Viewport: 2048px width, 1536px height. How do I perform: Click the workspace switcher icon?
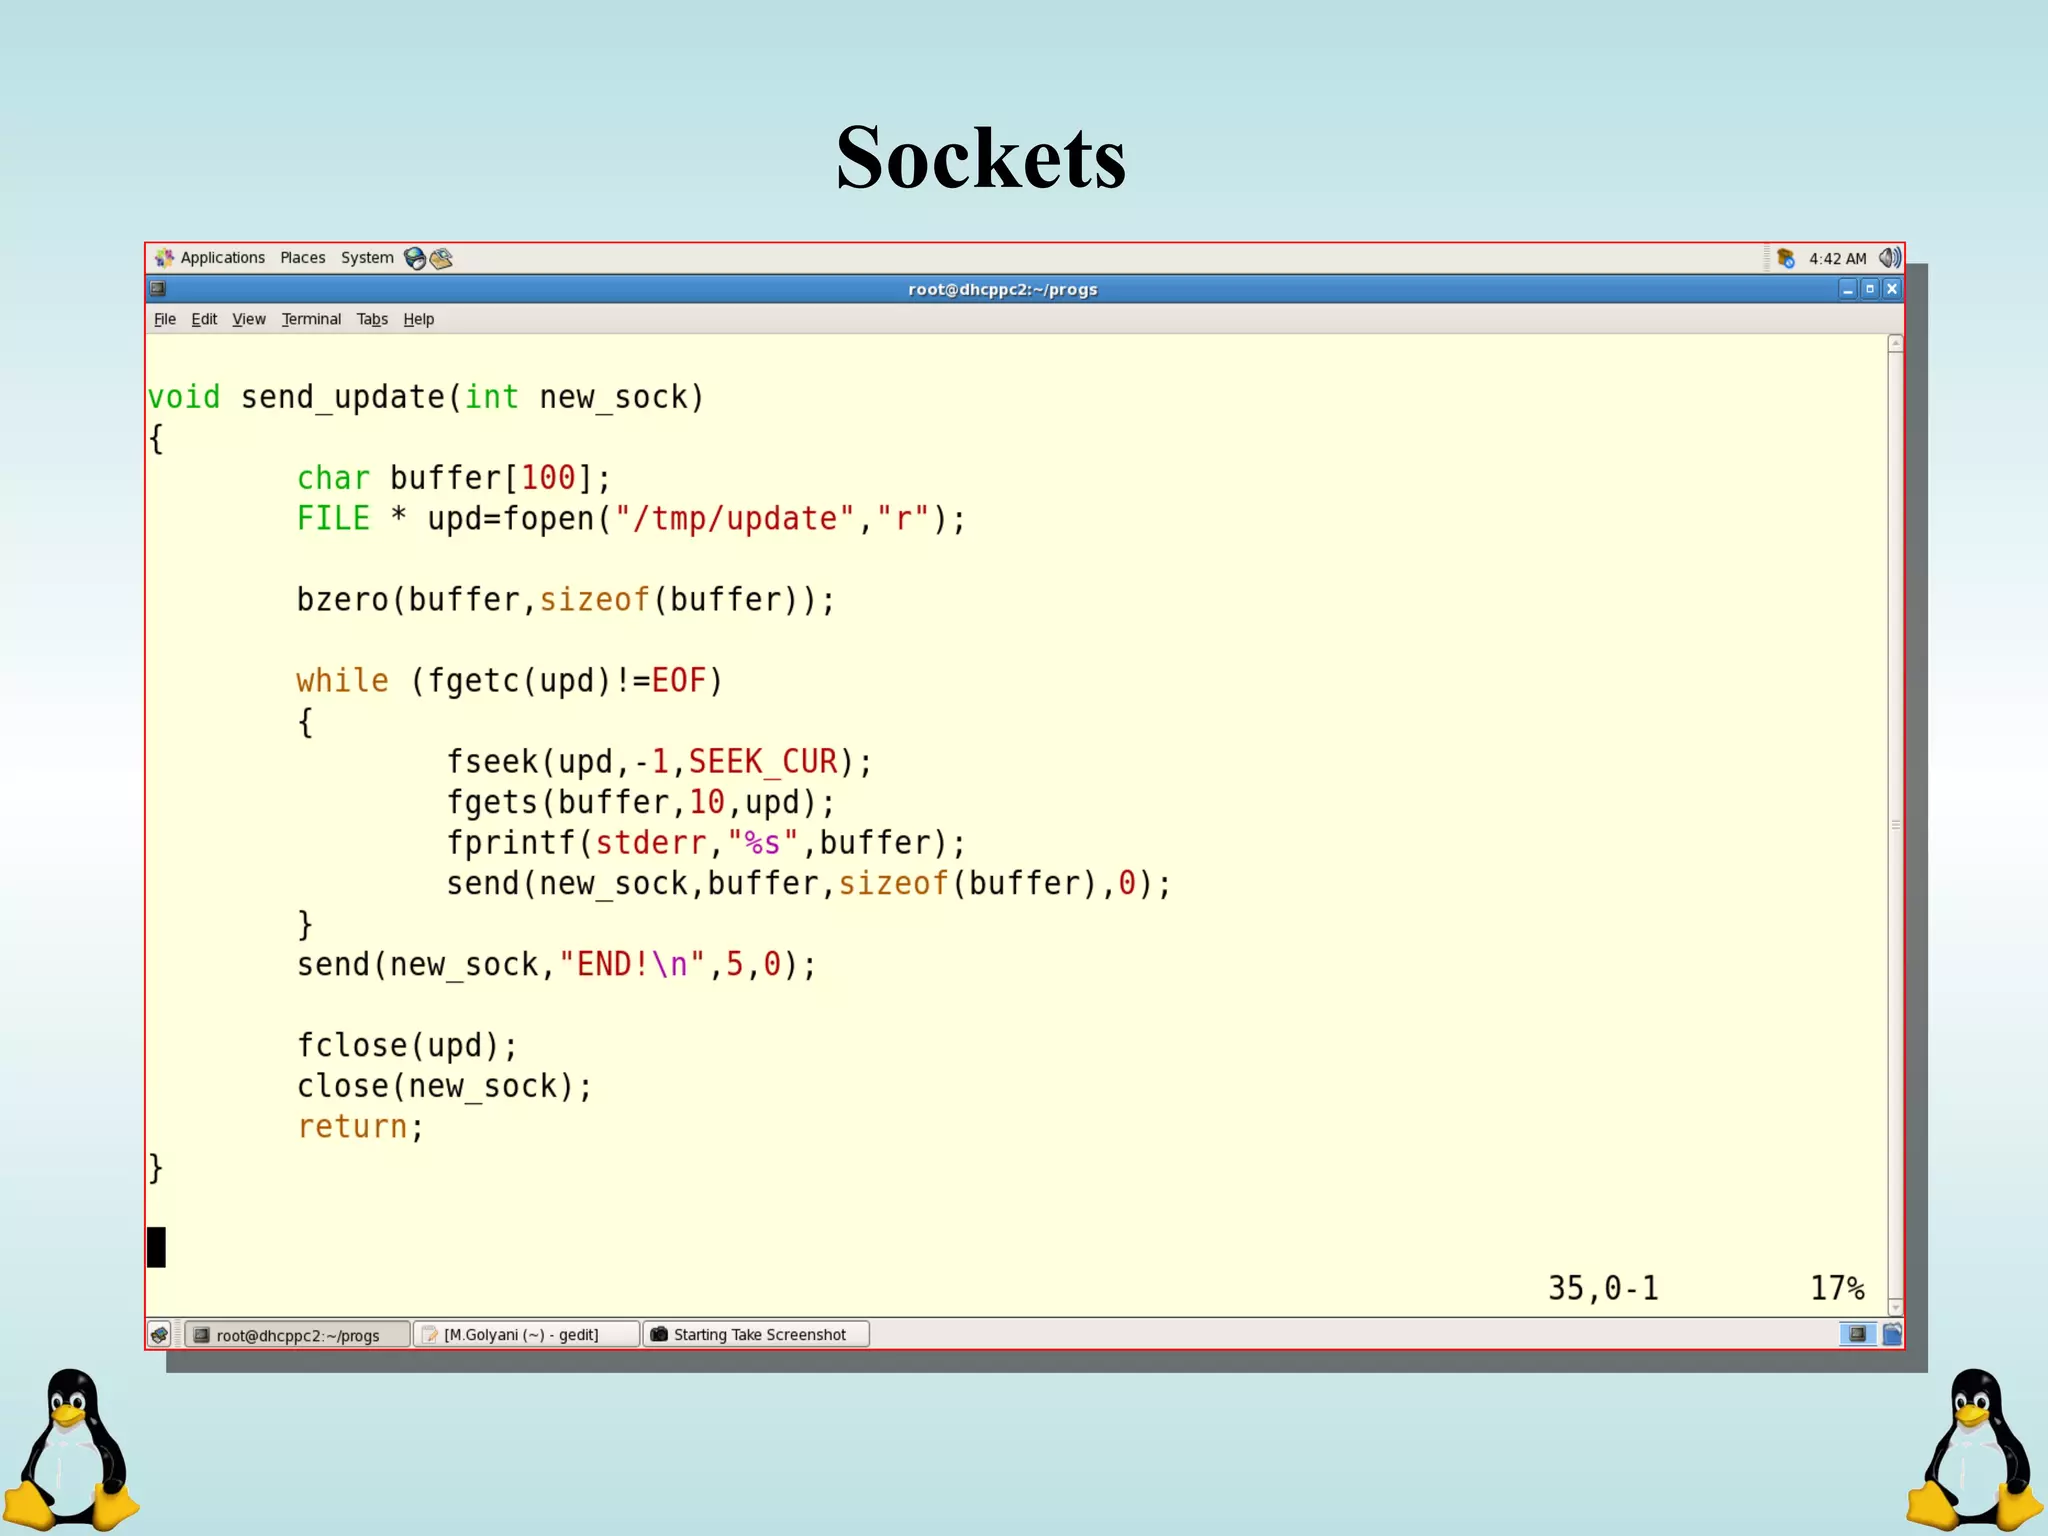point(1857,1334)
